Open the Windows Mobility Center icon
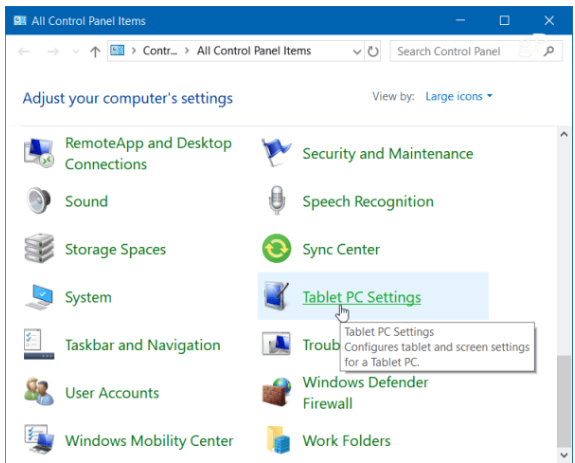 [x=39, y=440]
